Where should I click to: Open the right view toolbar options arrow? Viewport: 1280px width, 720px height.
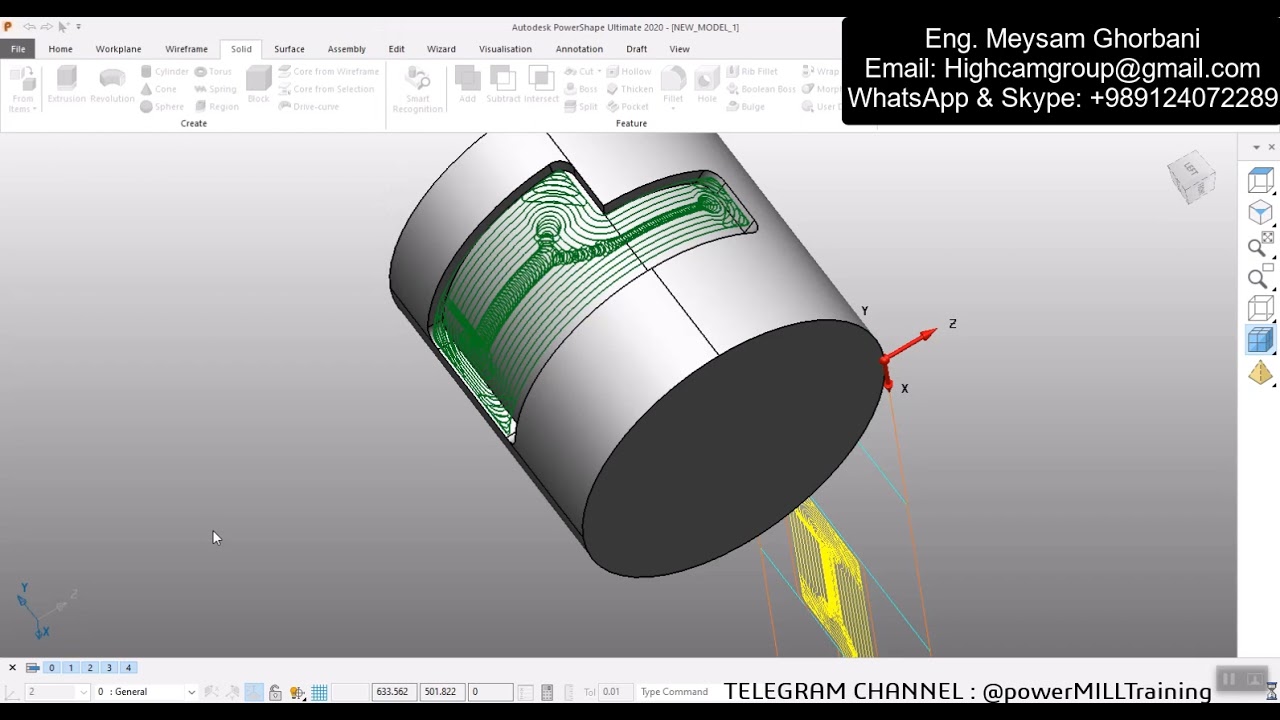click(x=1257, y=147)
